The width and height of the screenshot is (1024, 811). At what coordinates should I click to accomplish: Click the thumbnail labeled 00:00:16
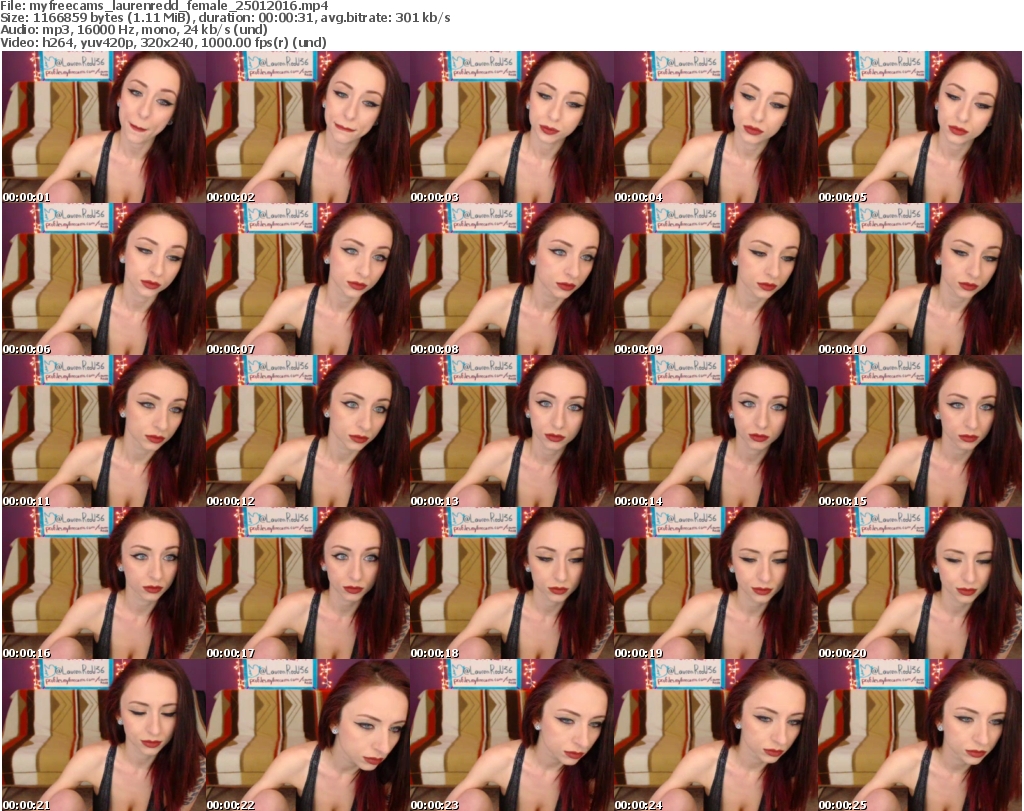pos(104,584)
